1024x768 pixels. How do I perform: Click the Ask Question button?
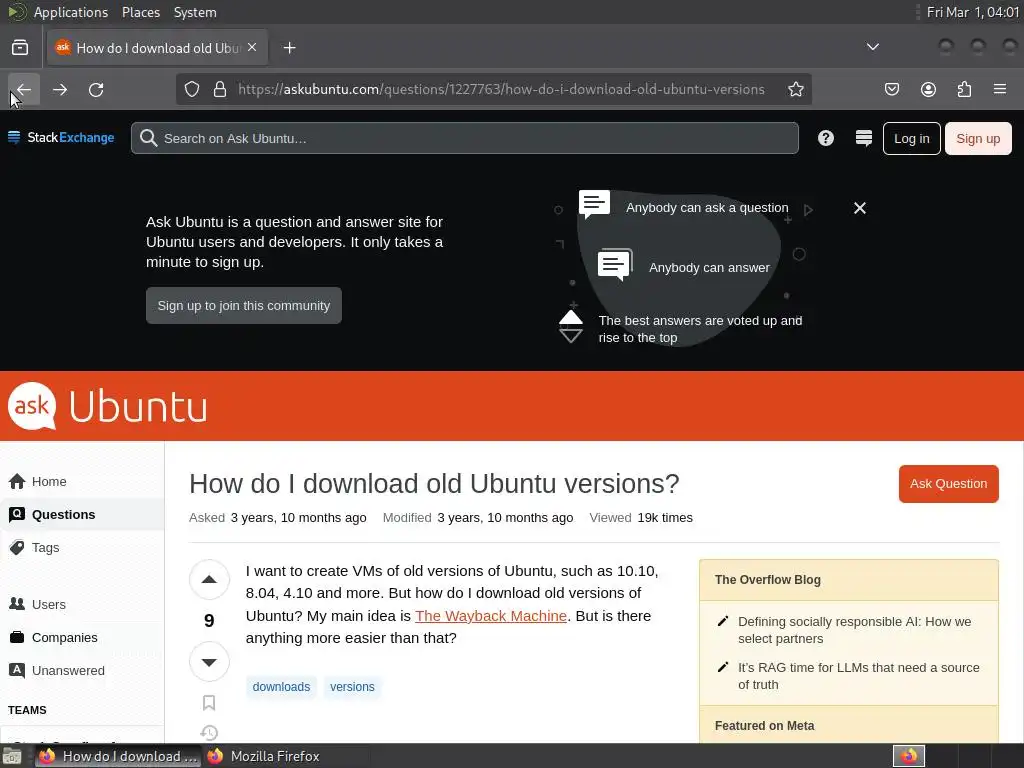tap(948, 484)
